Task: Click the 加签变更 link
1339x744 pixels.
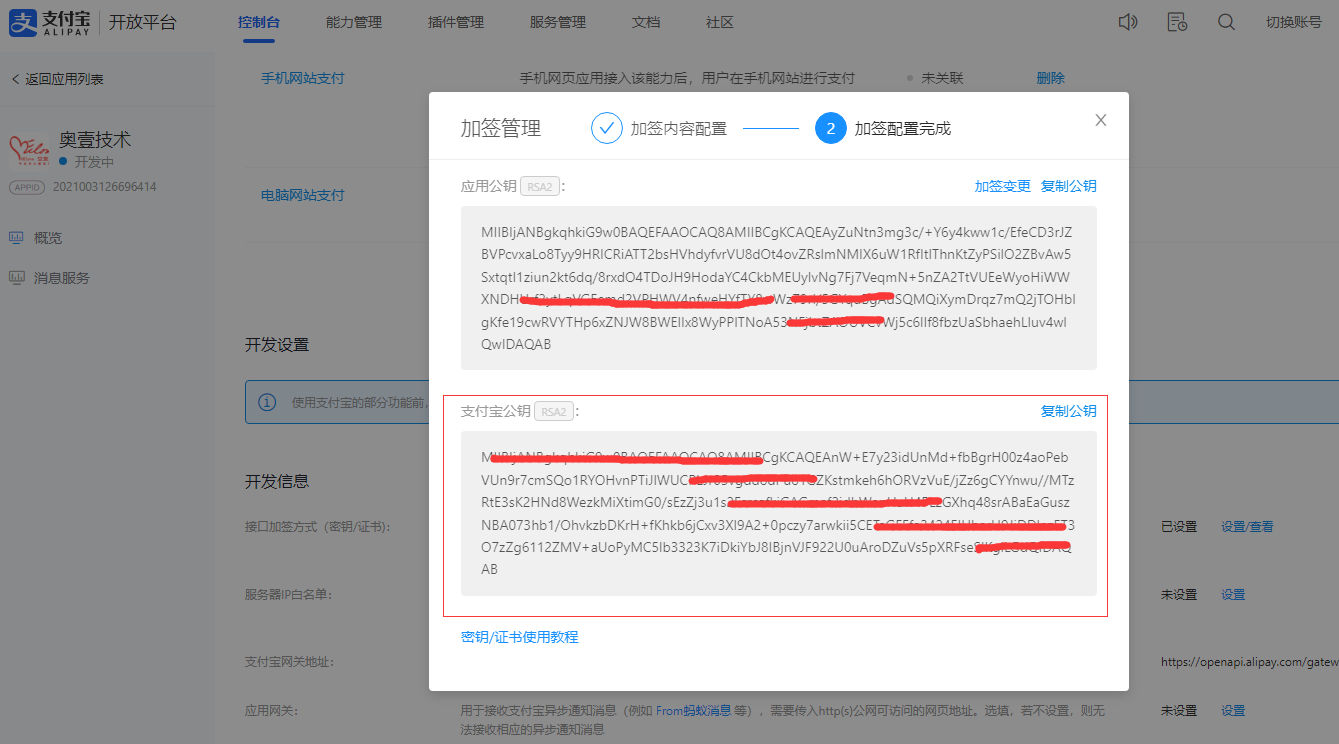Action: click(1002, 186)
